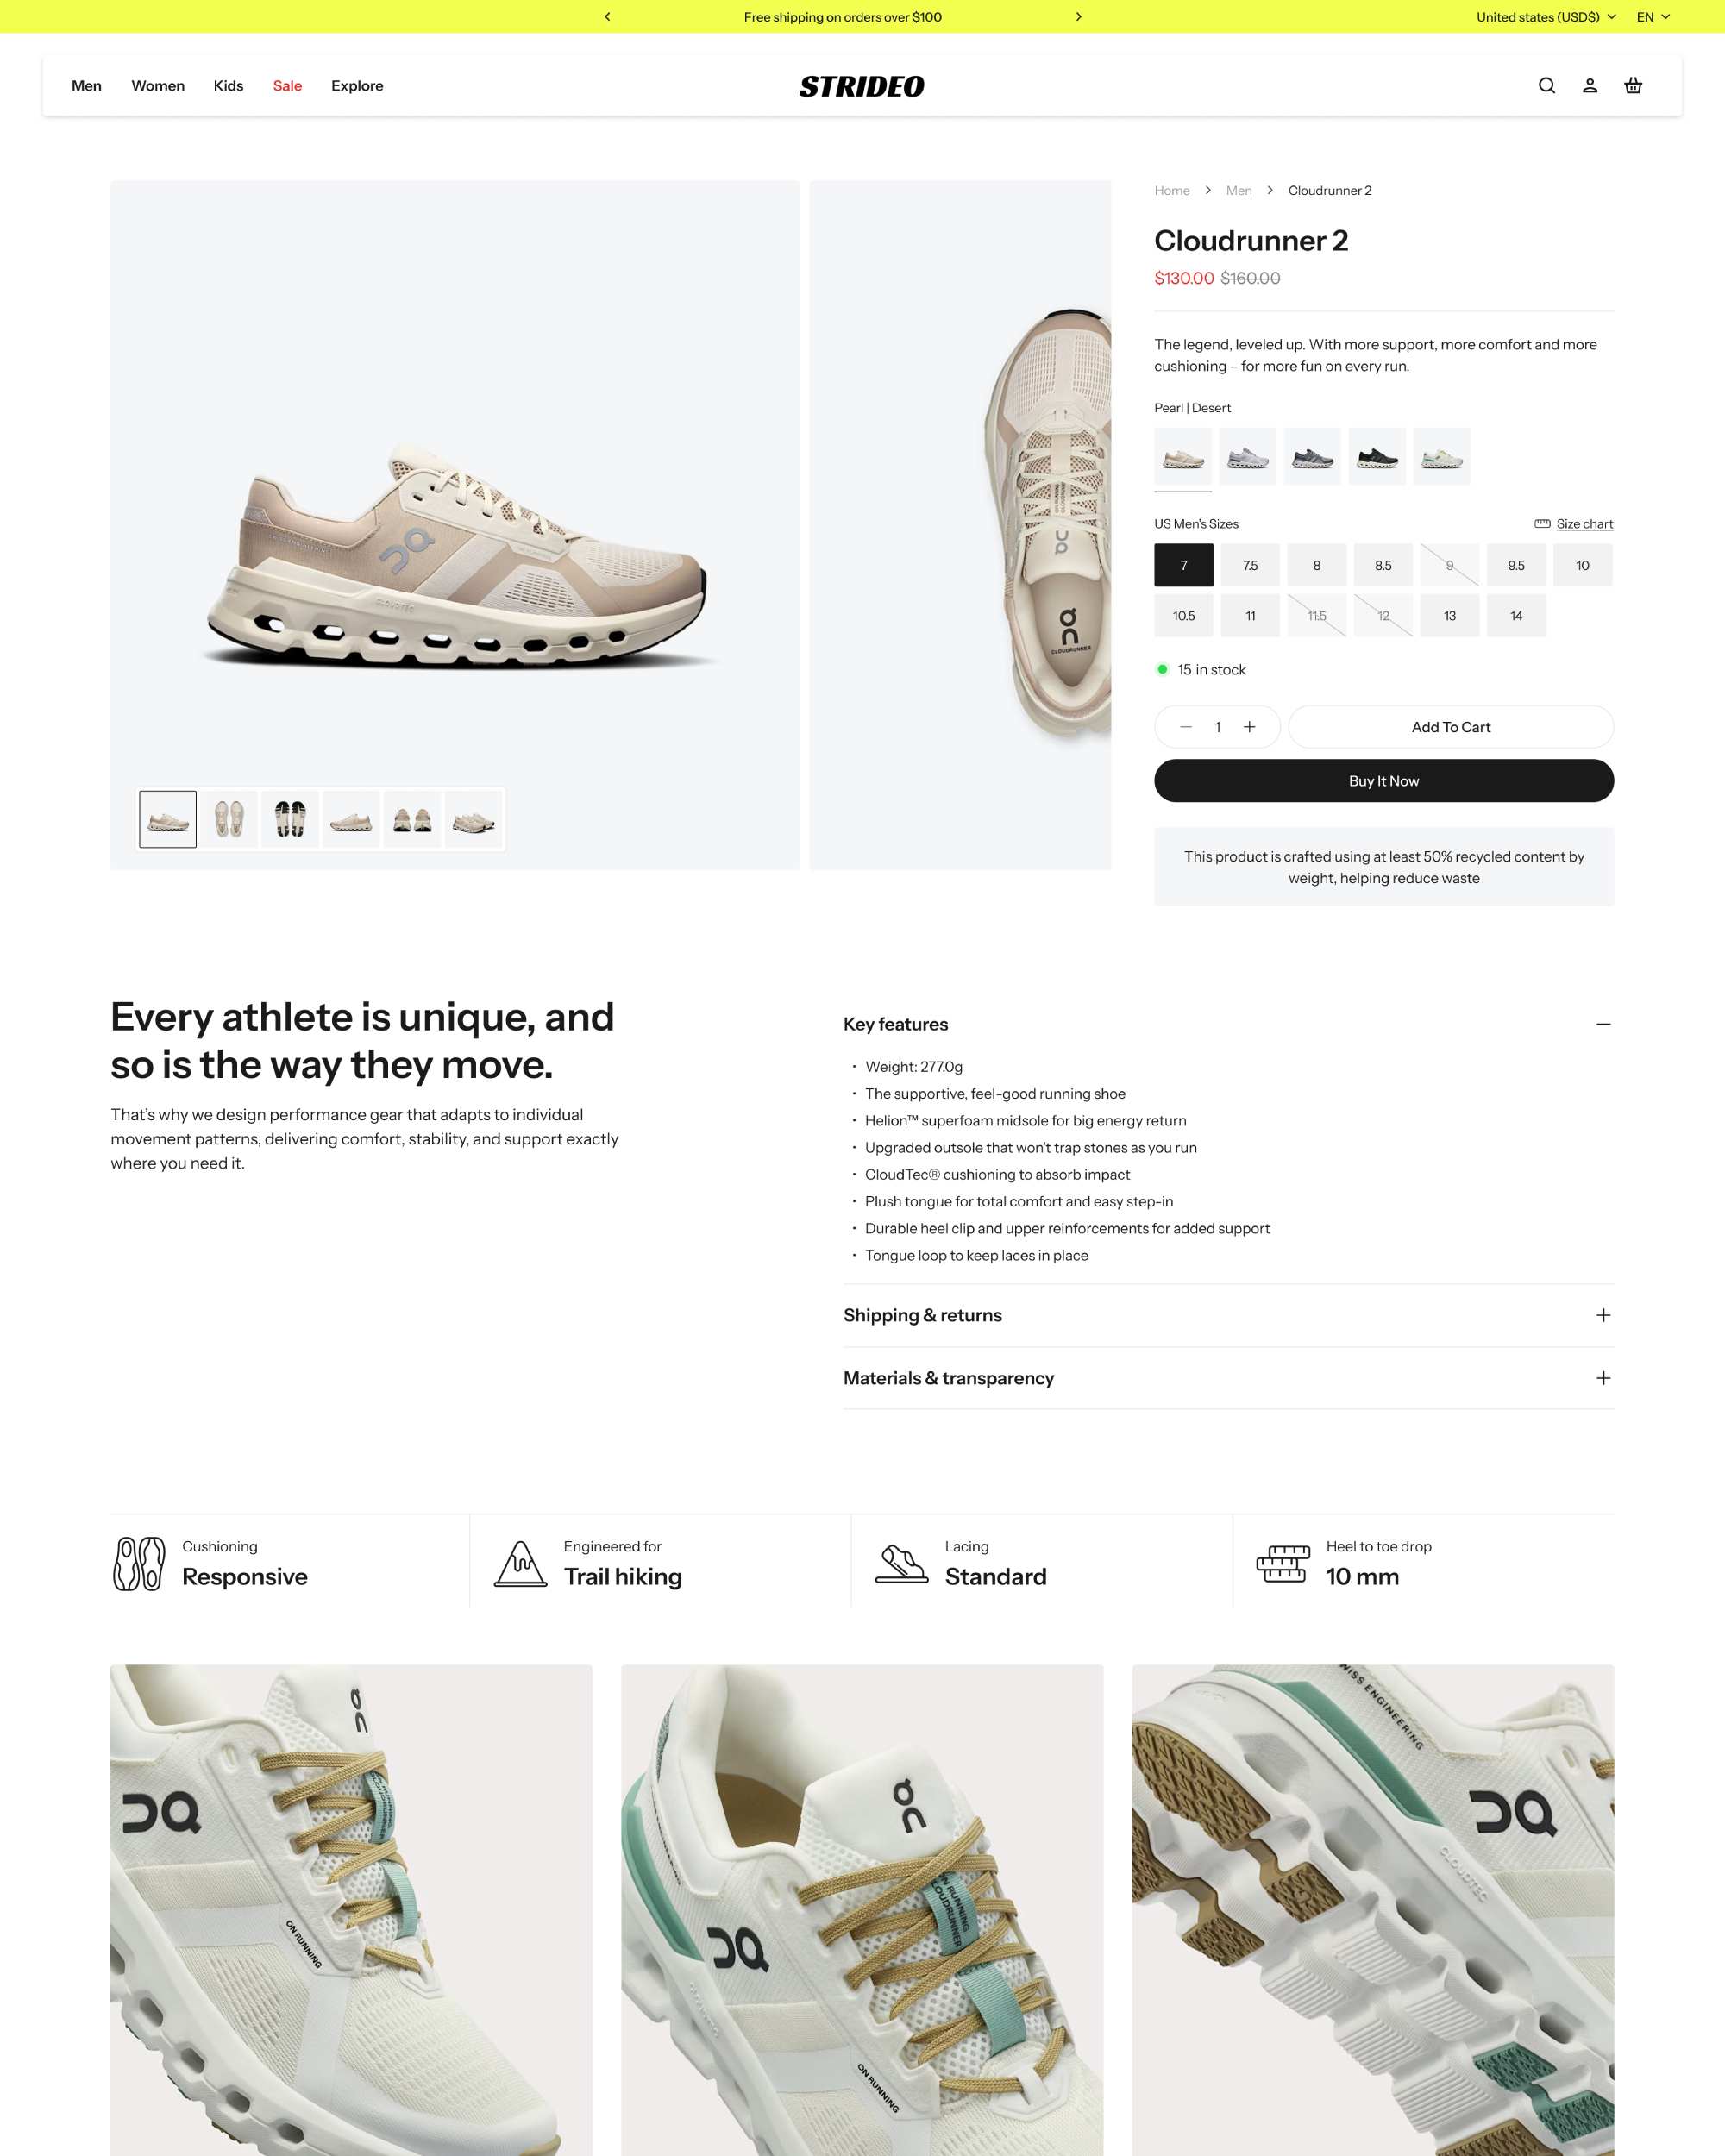Select shoe size 10.5

point(1184,615)
